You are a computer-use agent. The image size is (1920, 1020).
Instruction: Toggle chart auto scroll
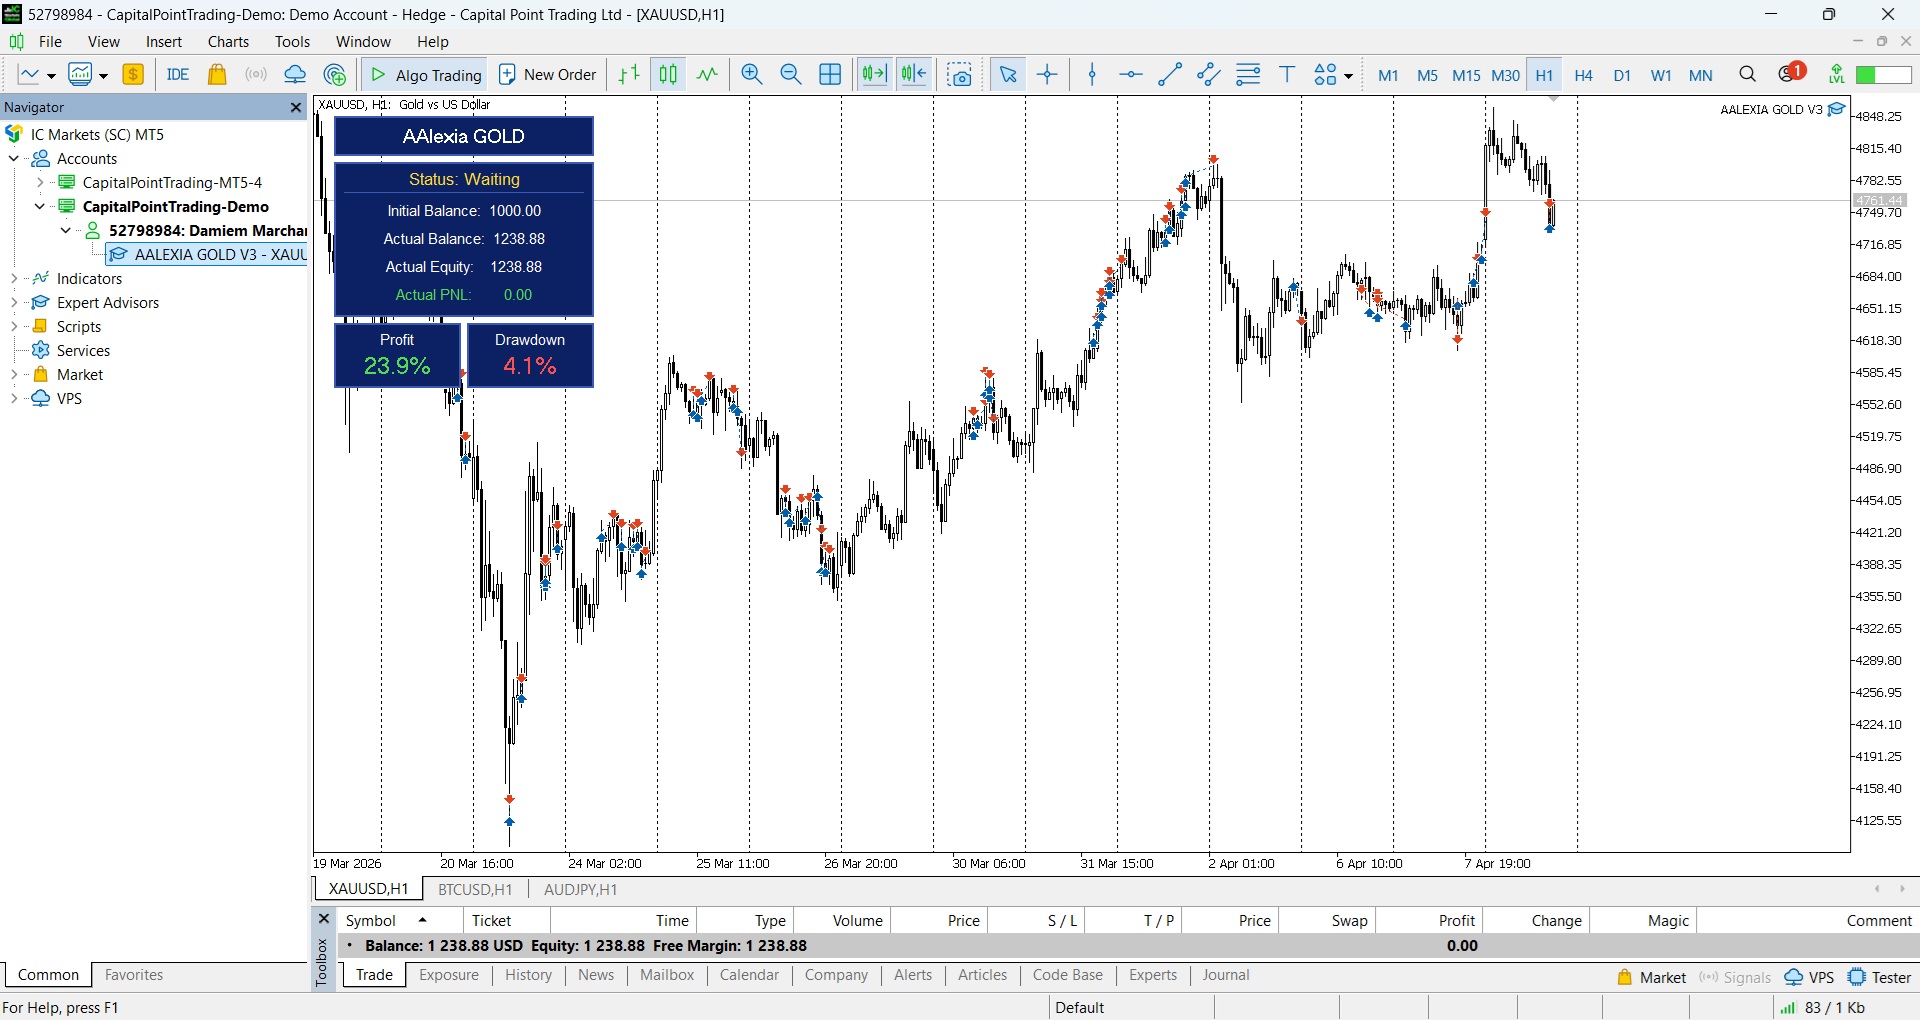(875, 75)
